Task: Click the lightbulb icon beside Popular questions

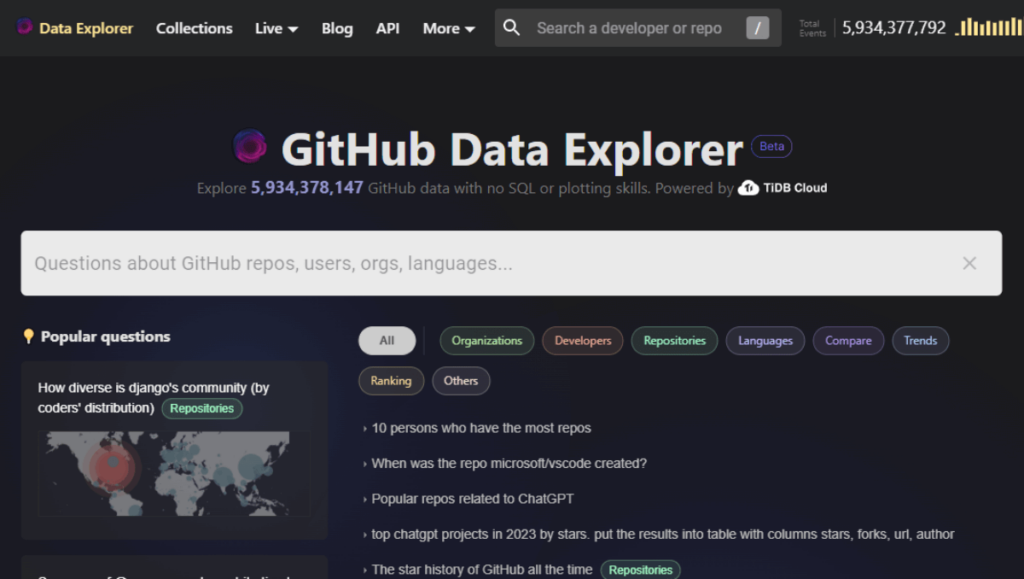Action: tap(28, 336)
